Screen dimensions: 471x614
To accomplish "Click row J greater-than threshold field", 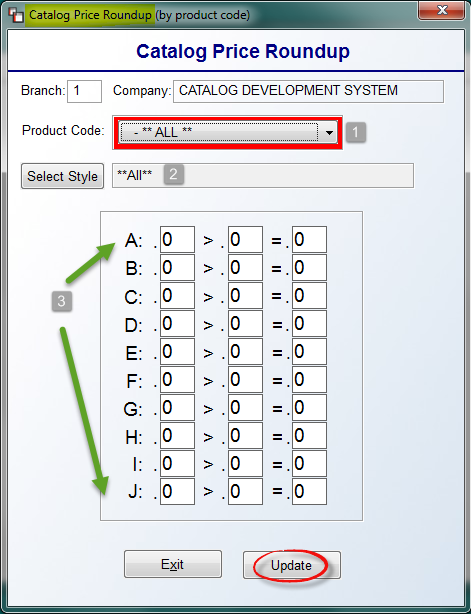I will point(245,491).
